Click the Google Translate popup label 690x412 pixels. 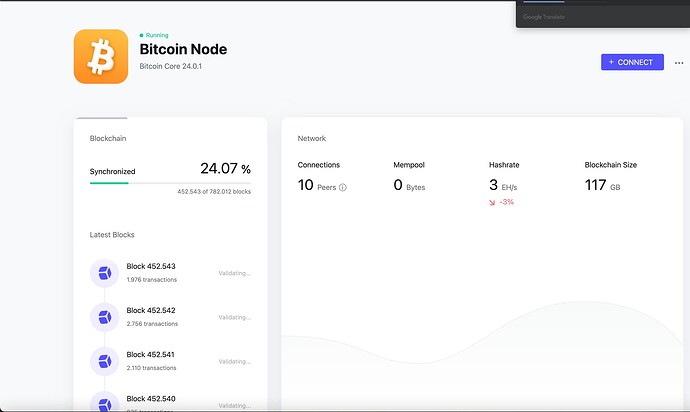click(x=543, y=17)
